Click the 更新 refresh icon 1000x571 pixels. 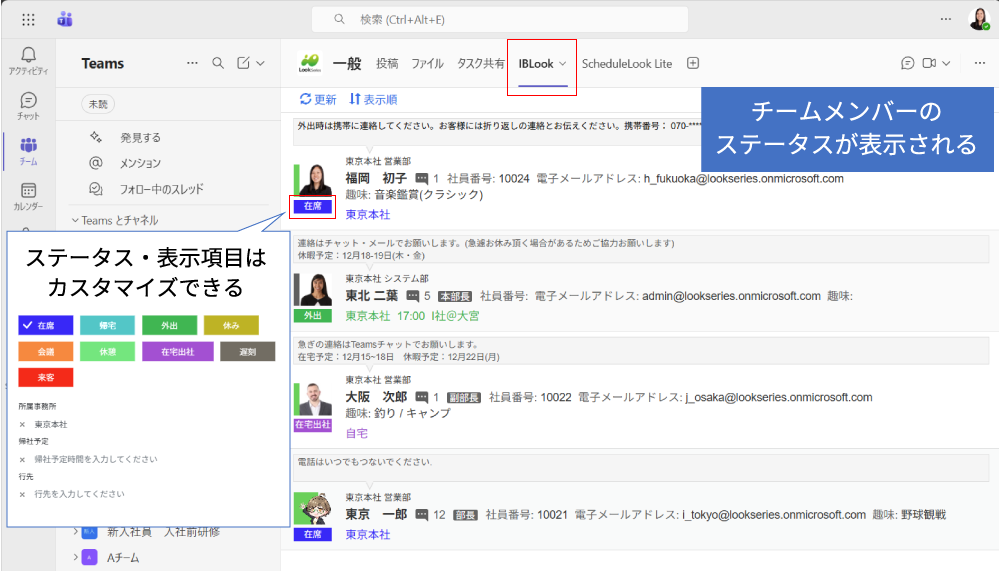coord(306,99)
